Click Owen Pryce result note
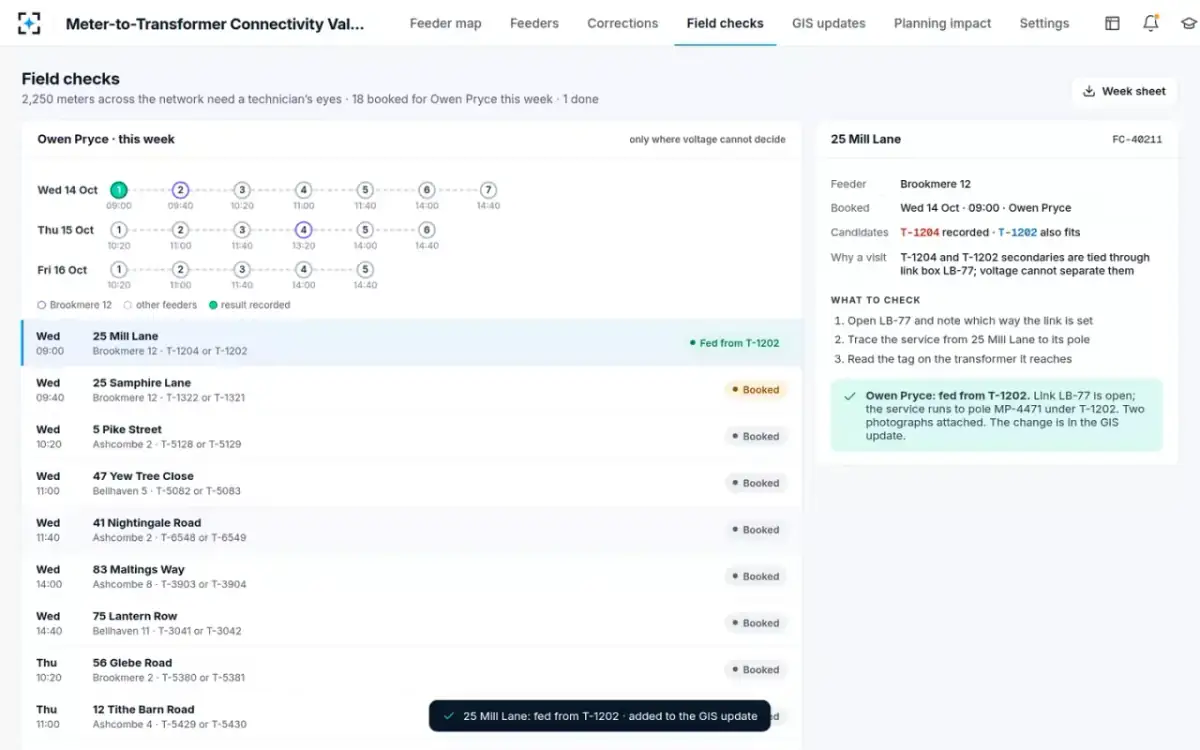The height and width of the screenshot is (750, 1200). (997, 416)
